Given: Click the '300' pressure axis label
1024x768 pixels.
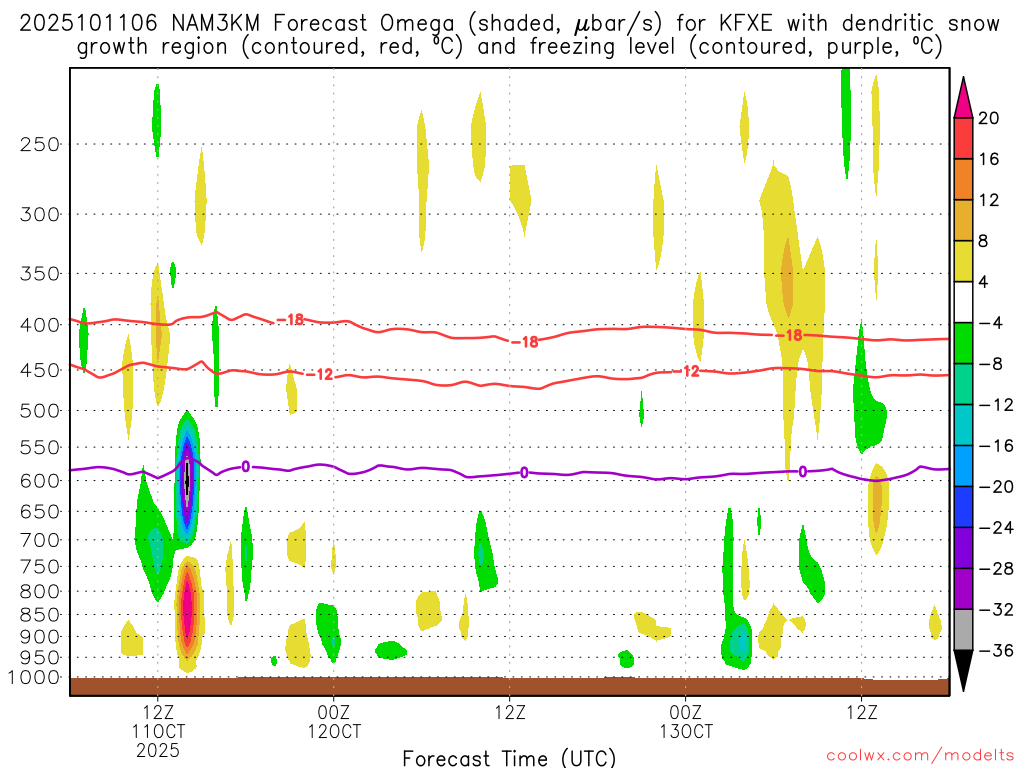Looking at the screenshot, I should click(x=40, y=214).
